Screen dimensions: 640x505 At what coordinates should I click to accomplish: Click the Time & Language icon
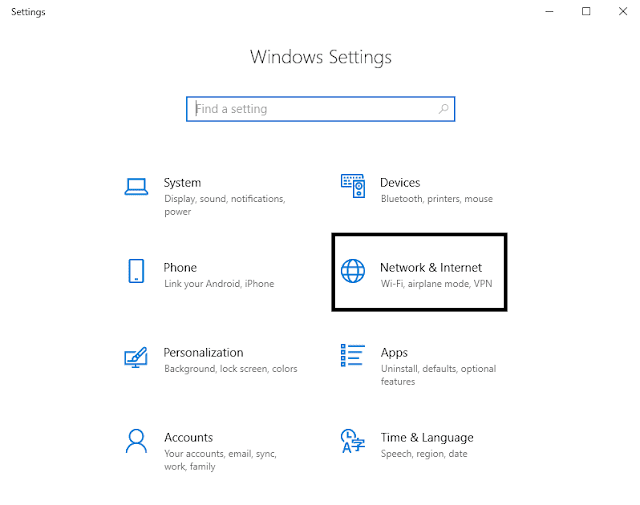coord(353,441)
